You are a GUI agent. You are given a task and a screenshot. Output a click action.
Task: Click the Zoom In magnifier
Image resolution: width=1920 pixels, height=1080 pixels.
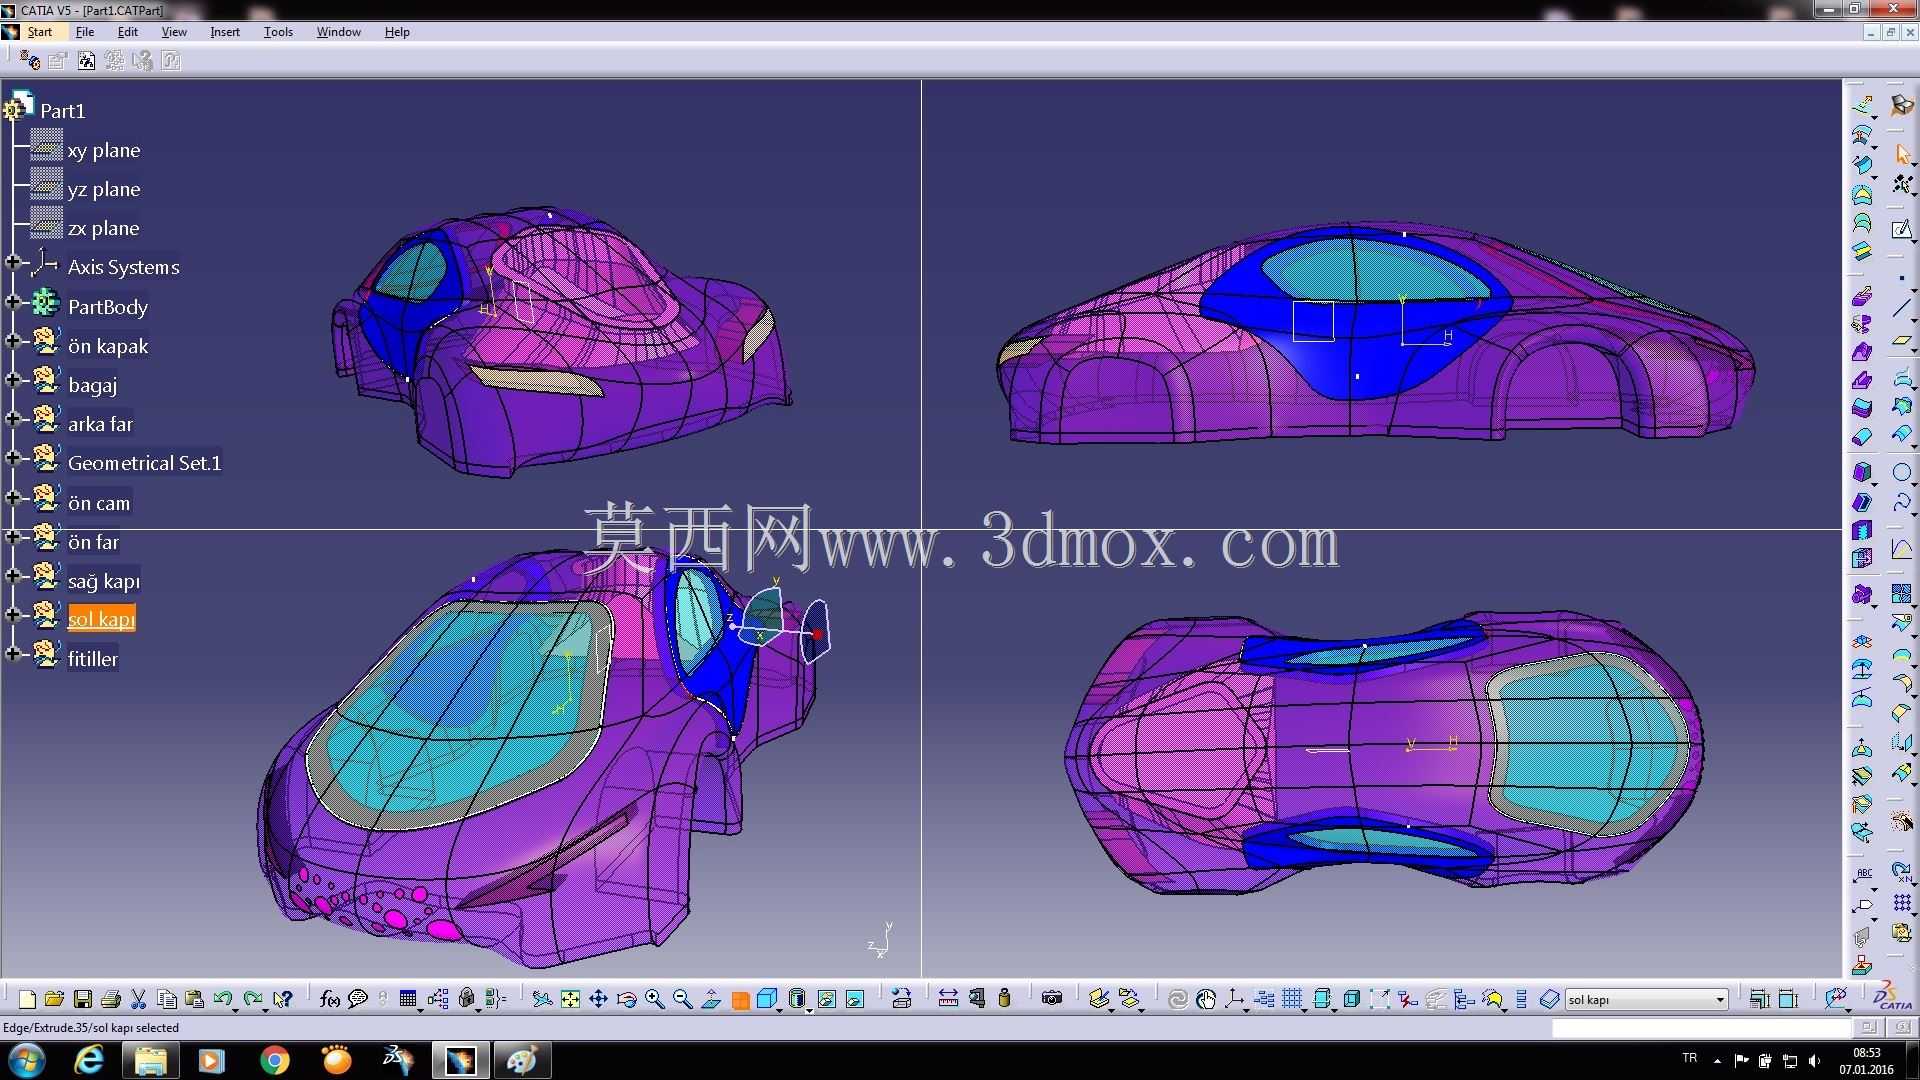(654, 998)
